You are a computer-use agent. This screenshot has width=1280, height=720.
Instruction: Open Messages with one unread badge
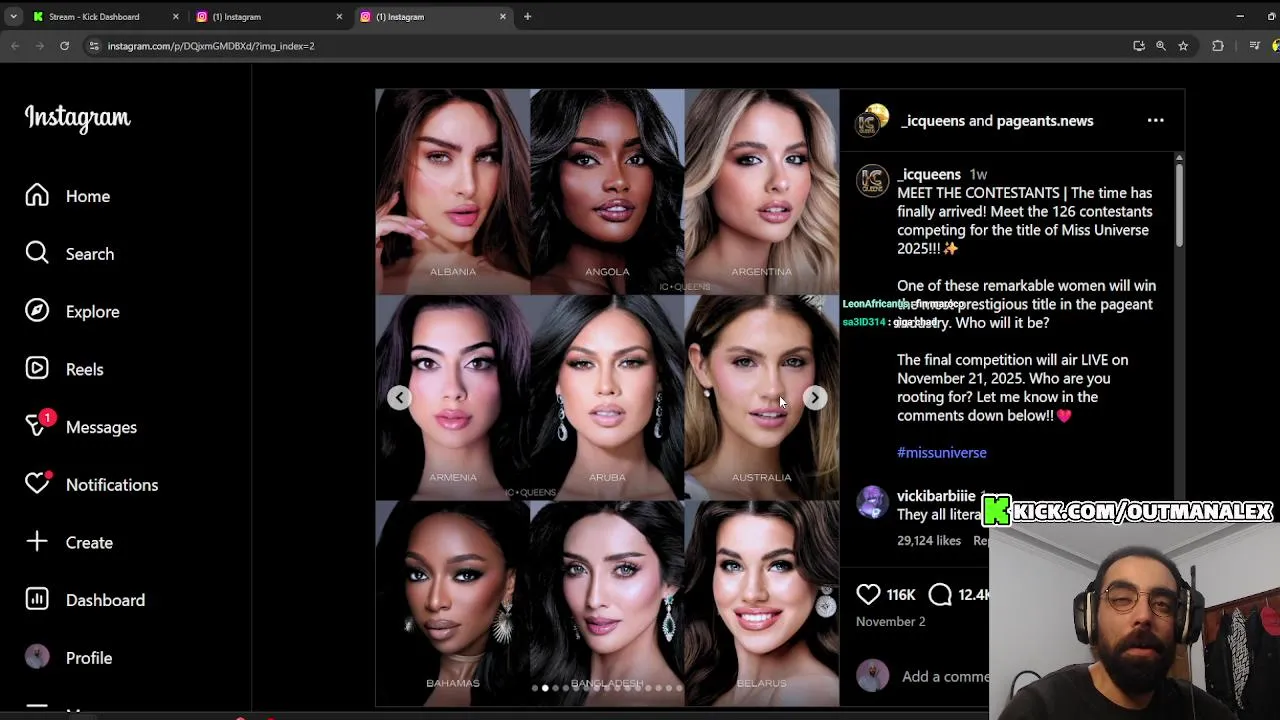81,427
